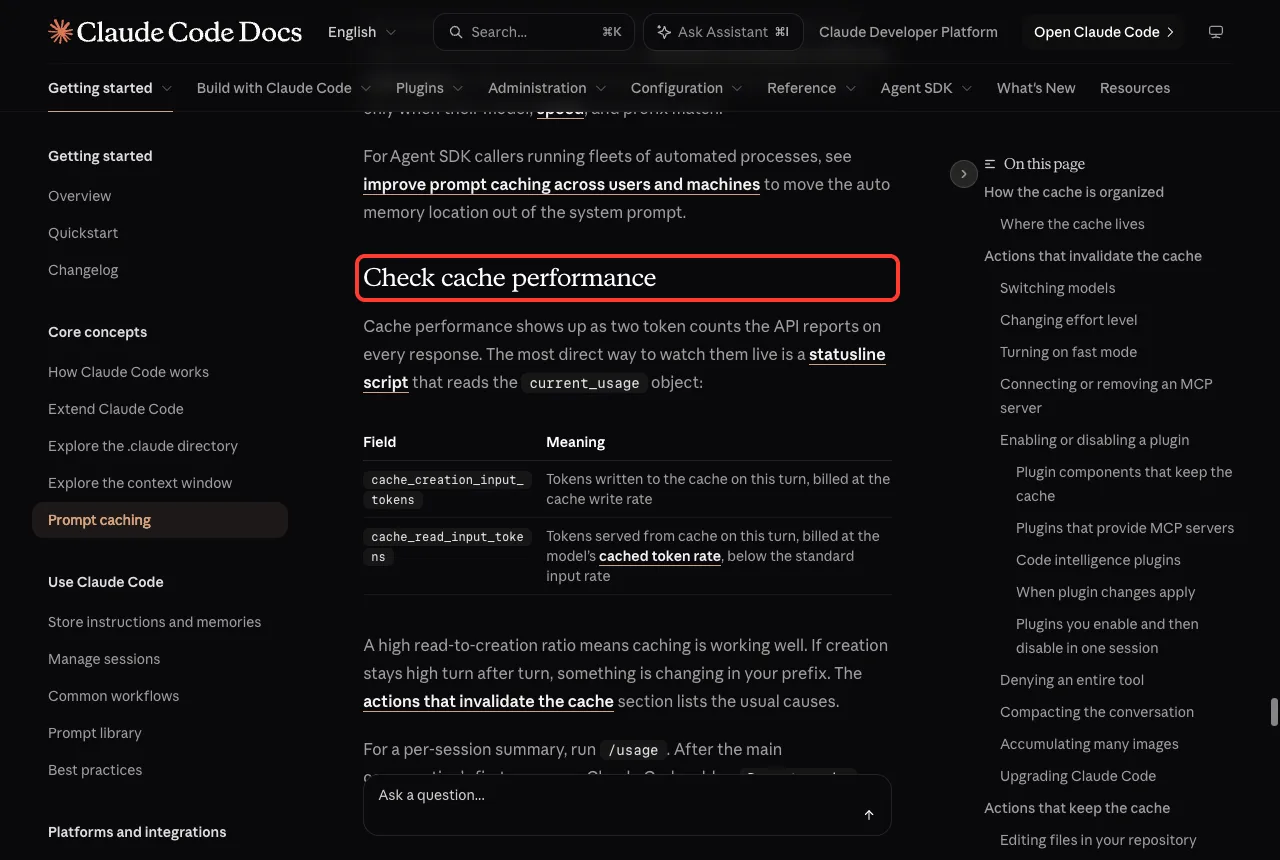Collapse the On this page sidebar arrow

[x=963, y=174]
